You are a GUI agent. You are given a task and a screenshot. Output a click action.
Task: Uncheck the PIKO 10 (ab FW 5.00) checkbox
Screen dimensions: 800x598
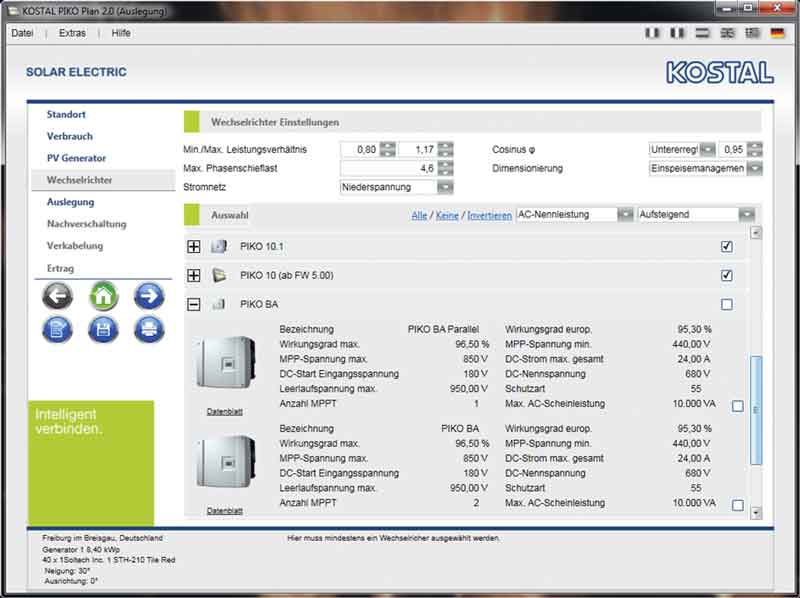click(727, 276)
